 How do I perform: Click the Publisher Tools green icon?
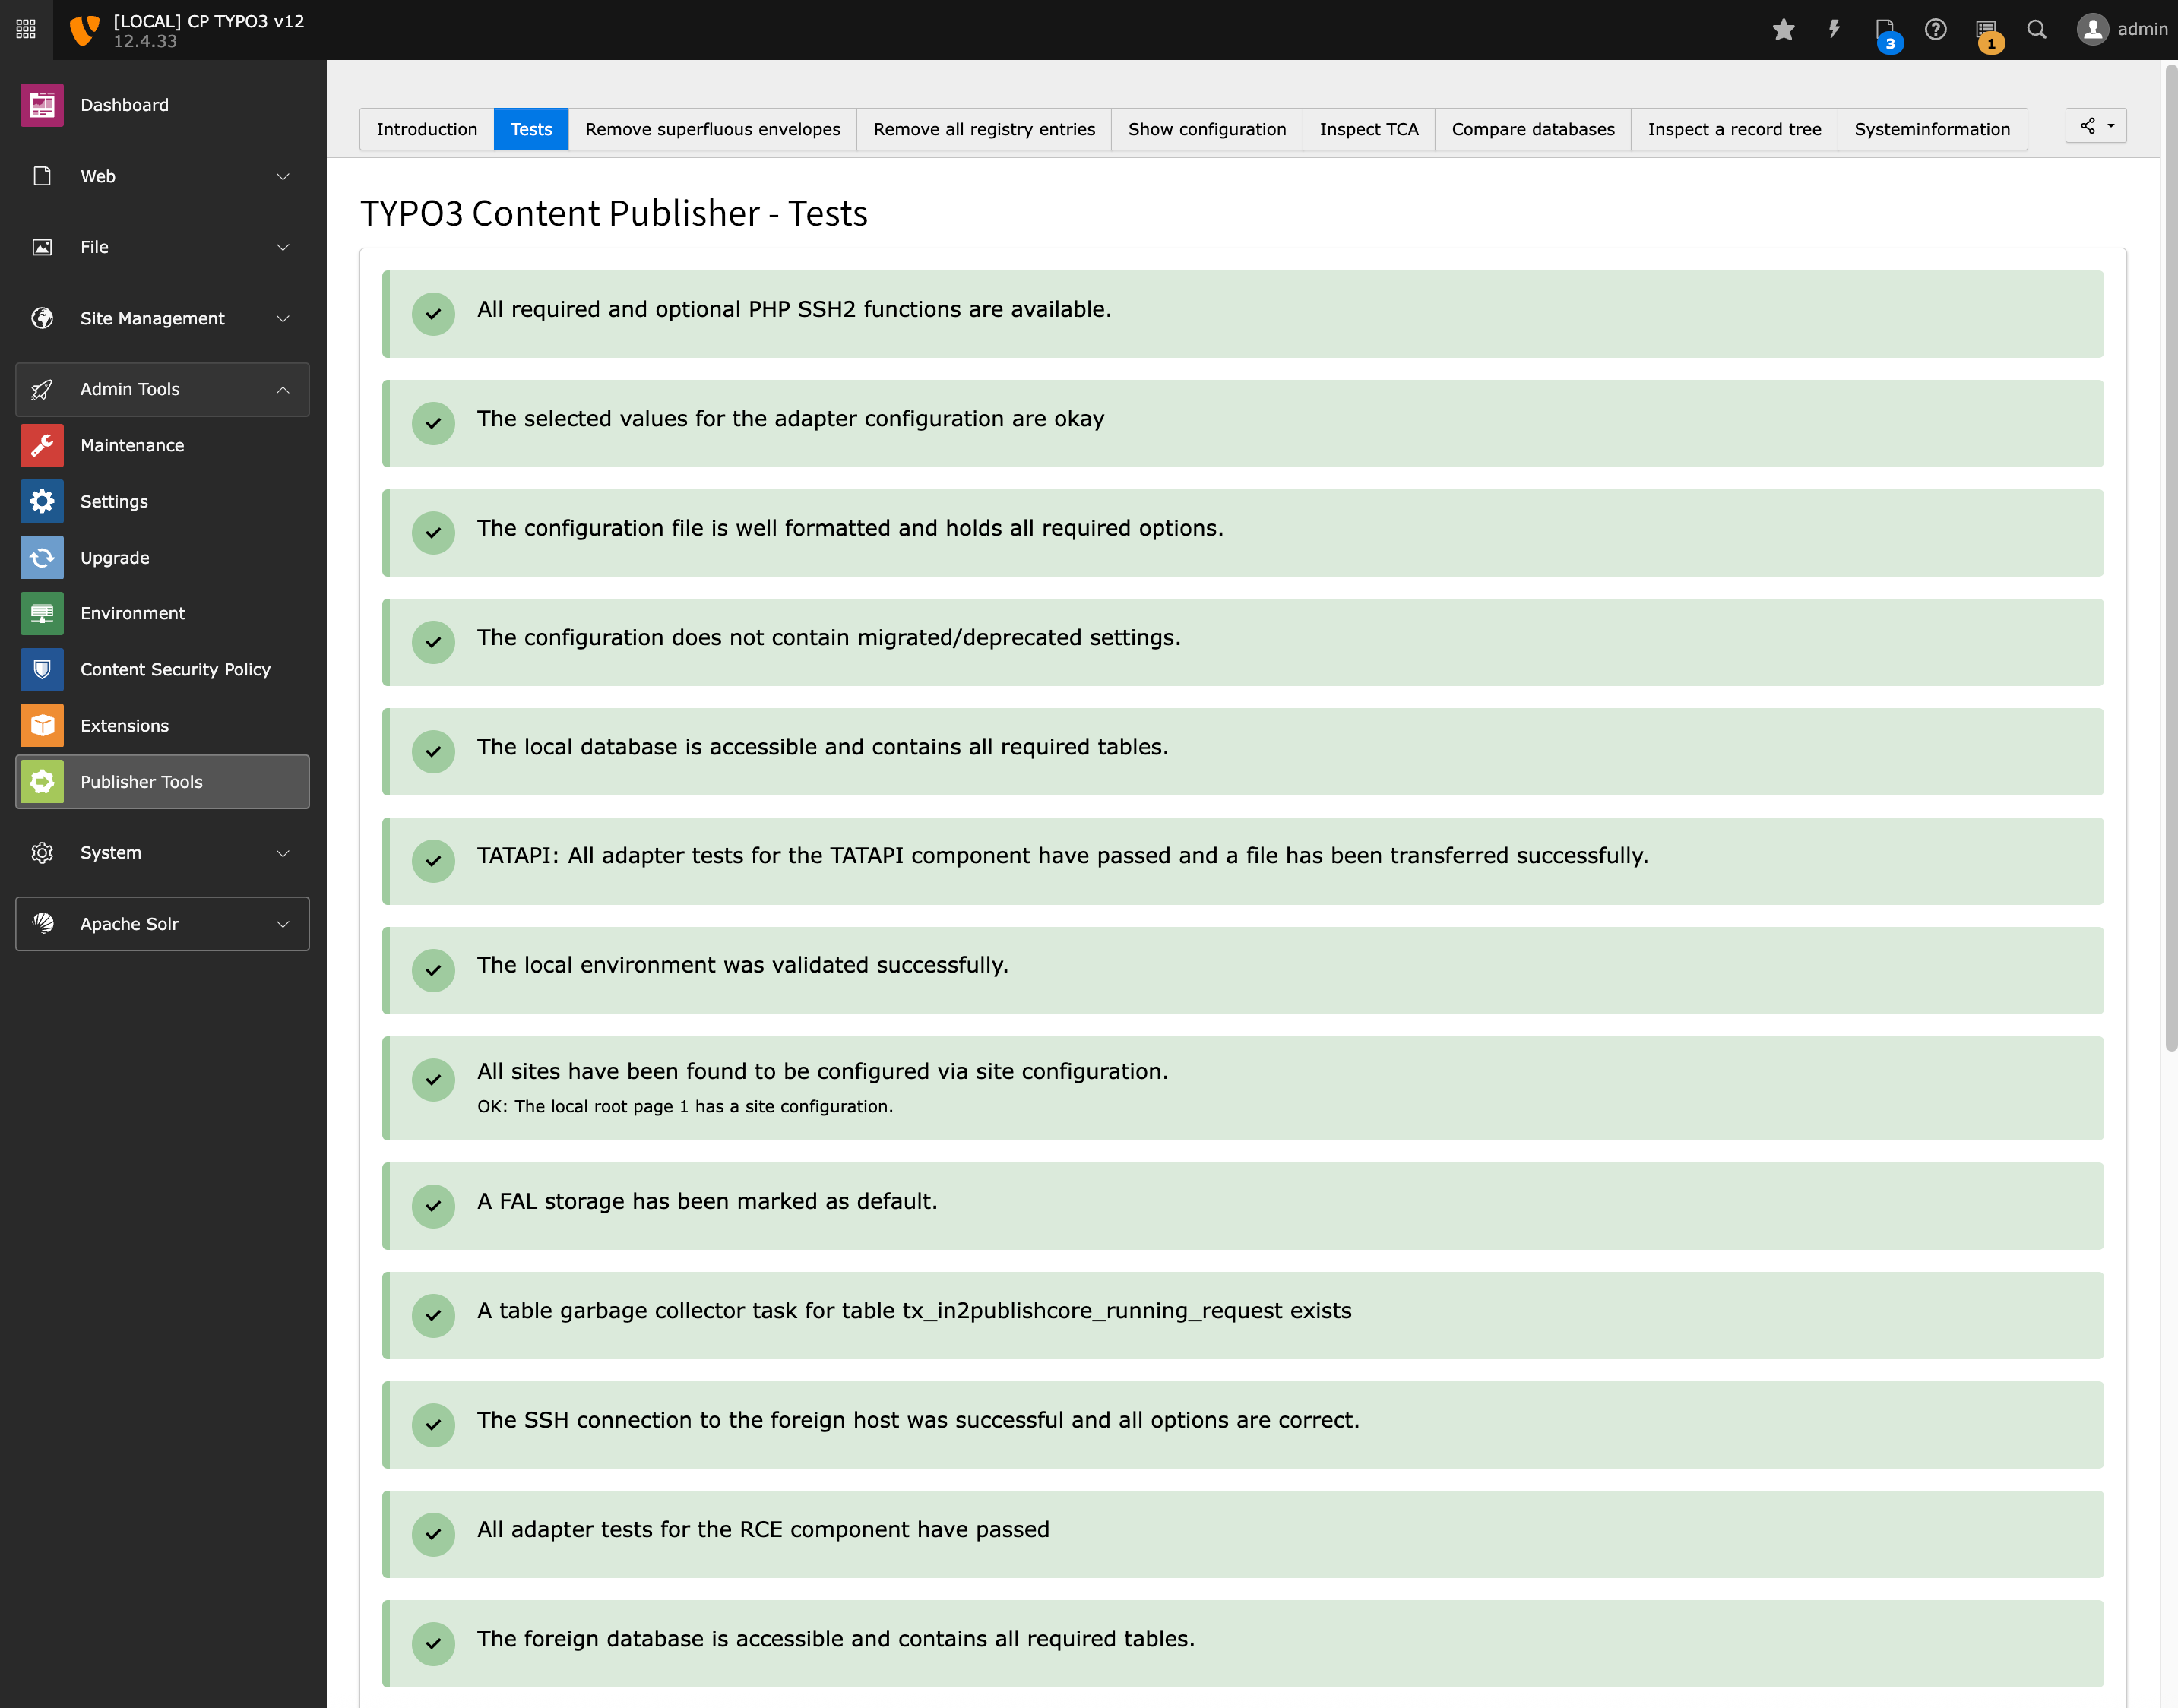[x=42, y=781]
